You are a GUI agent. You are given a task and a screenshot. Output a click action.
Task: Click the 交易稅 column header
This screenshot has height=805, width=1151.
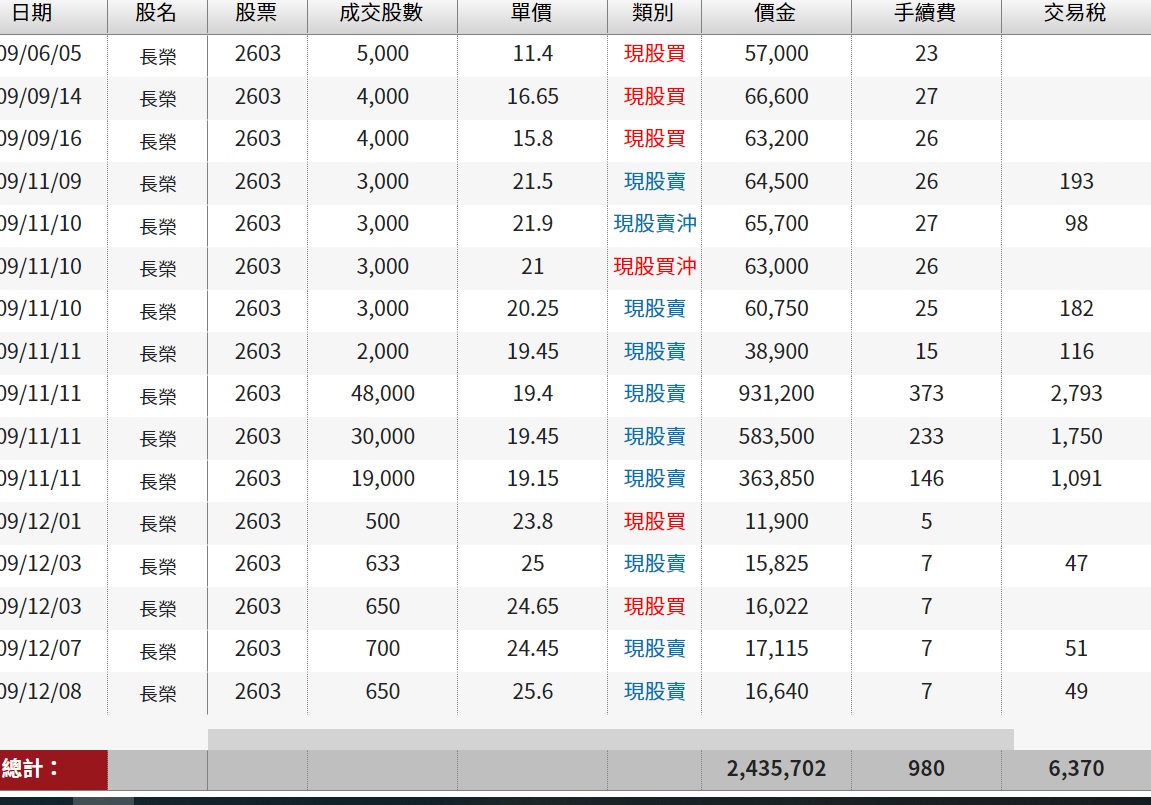pyautogui.click(x=1076, y=12)
